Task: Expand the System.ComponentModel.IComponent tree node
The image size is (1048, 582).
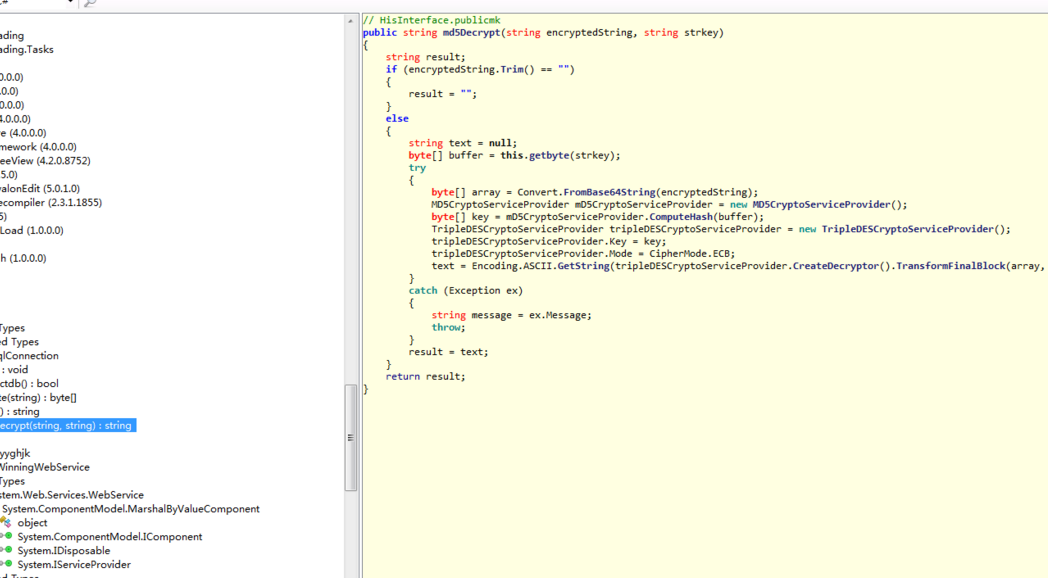Action: tap(1, 536)
